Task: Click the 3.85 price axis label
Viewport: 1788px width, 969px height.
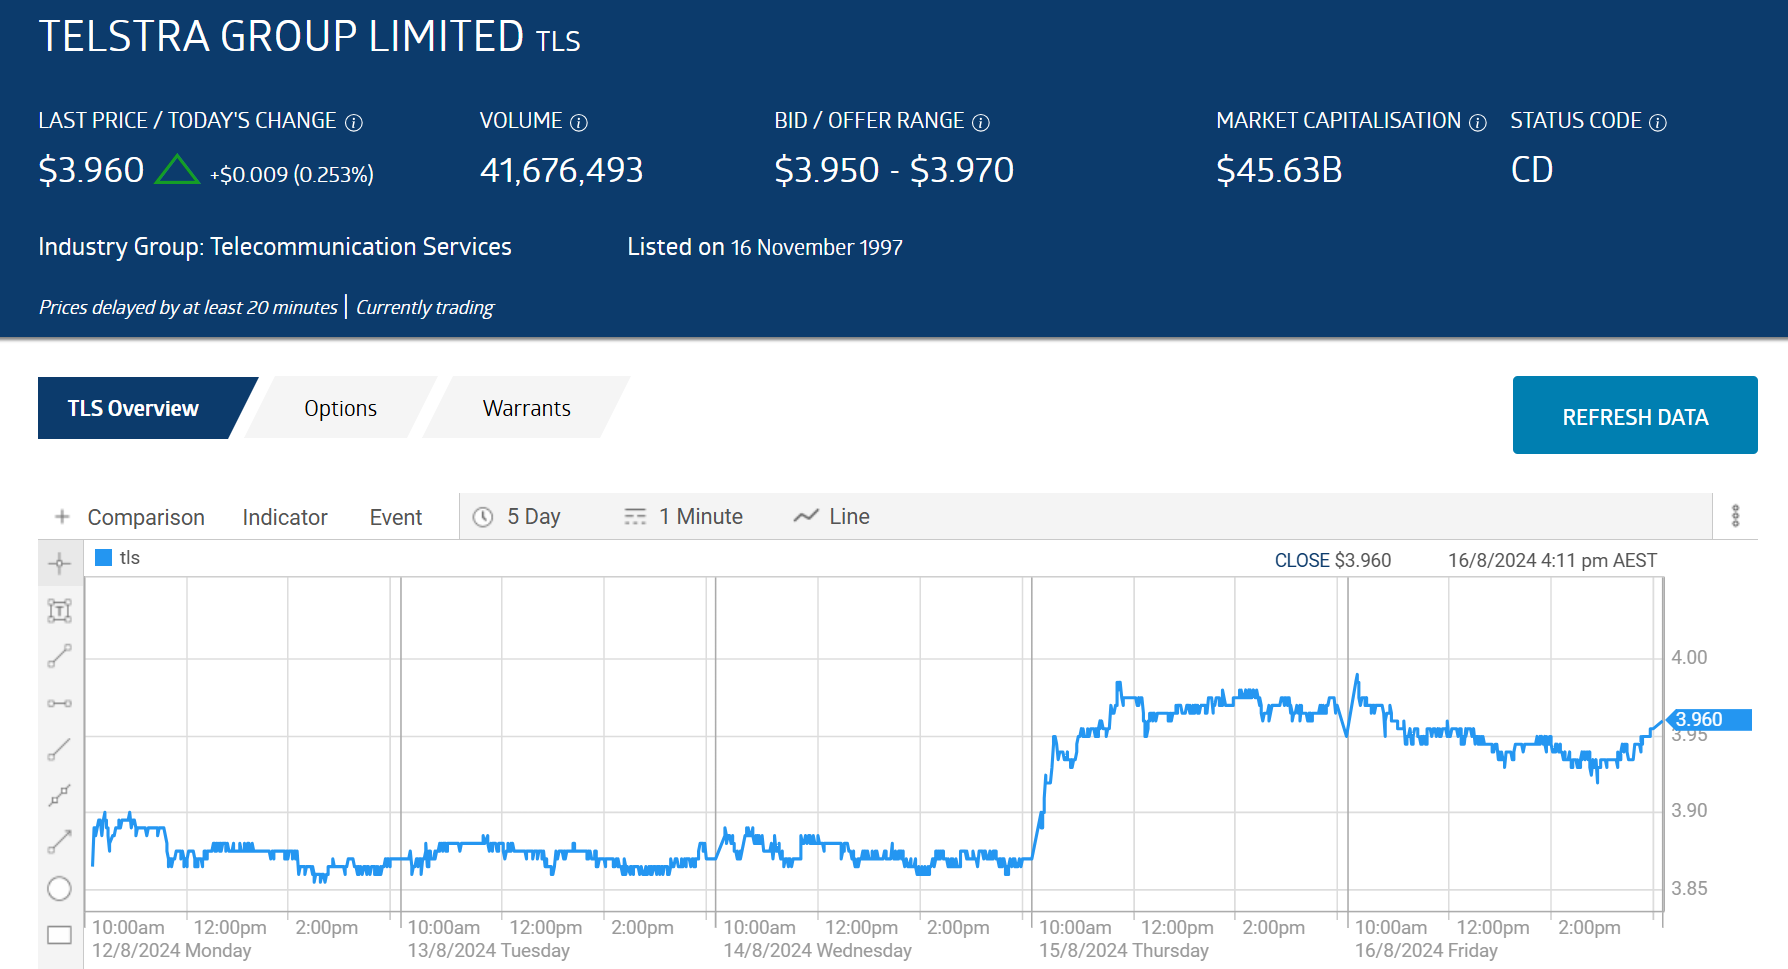Action: tap(1689, 888)
